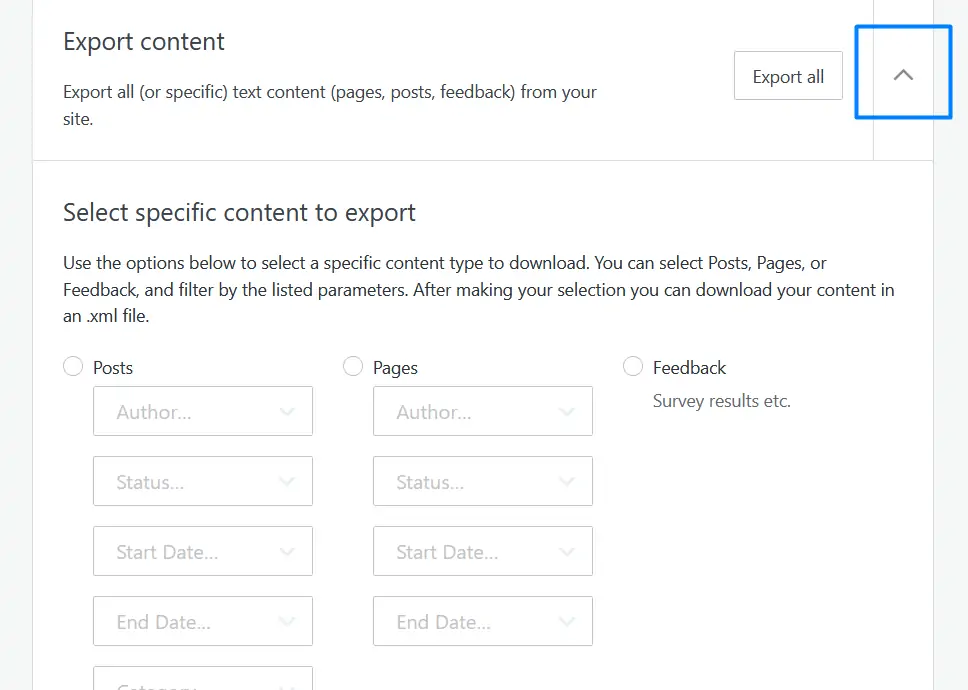Open the Pages Start Date dropdown
The image size is (968, 690).
[x=482, y=552]
